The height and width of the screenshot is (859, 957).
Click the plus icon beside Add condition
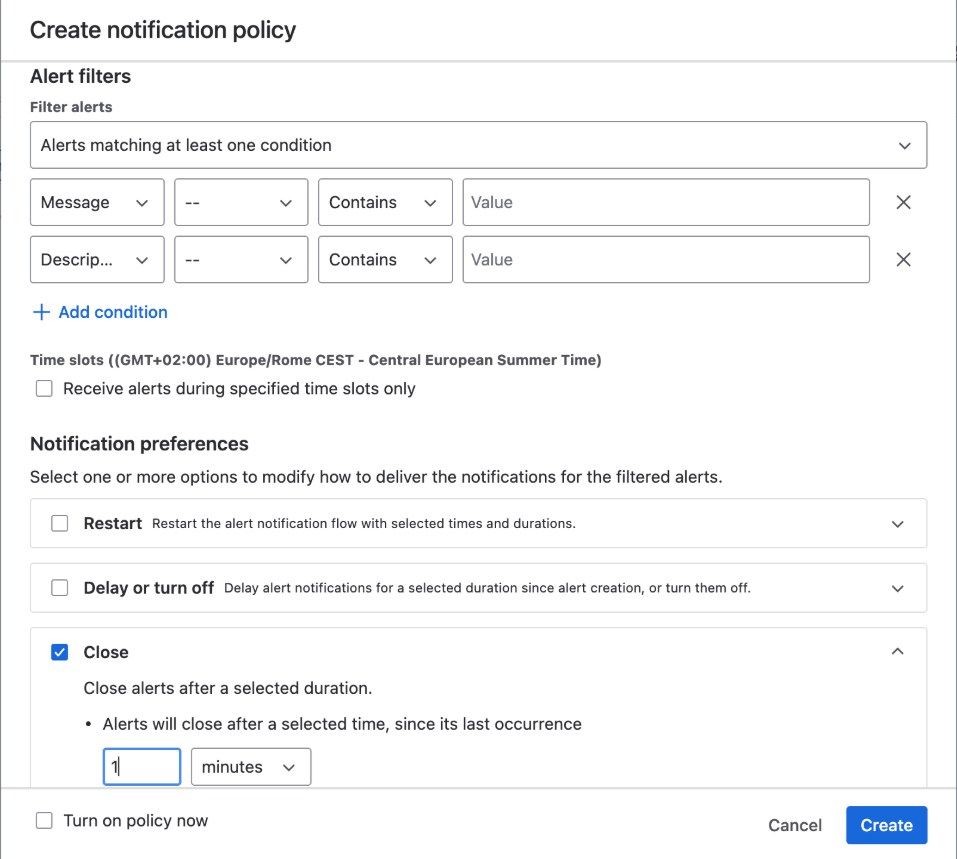click(41, 312)
